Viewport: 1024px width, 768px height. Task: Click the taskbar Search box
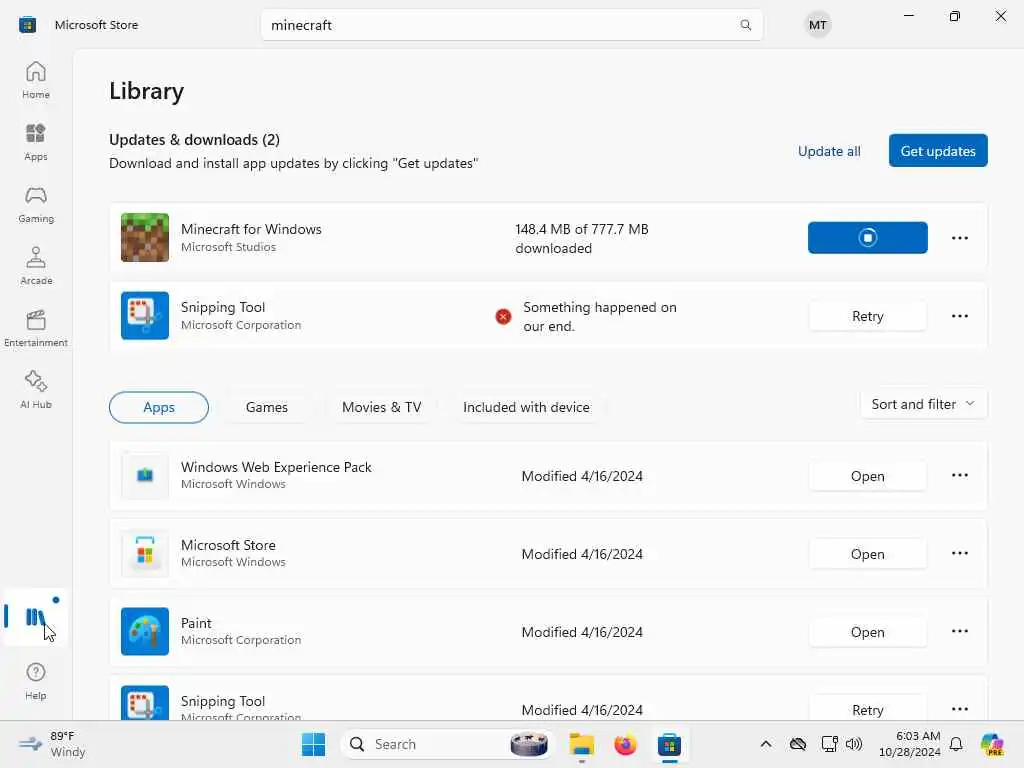[446, 744]
